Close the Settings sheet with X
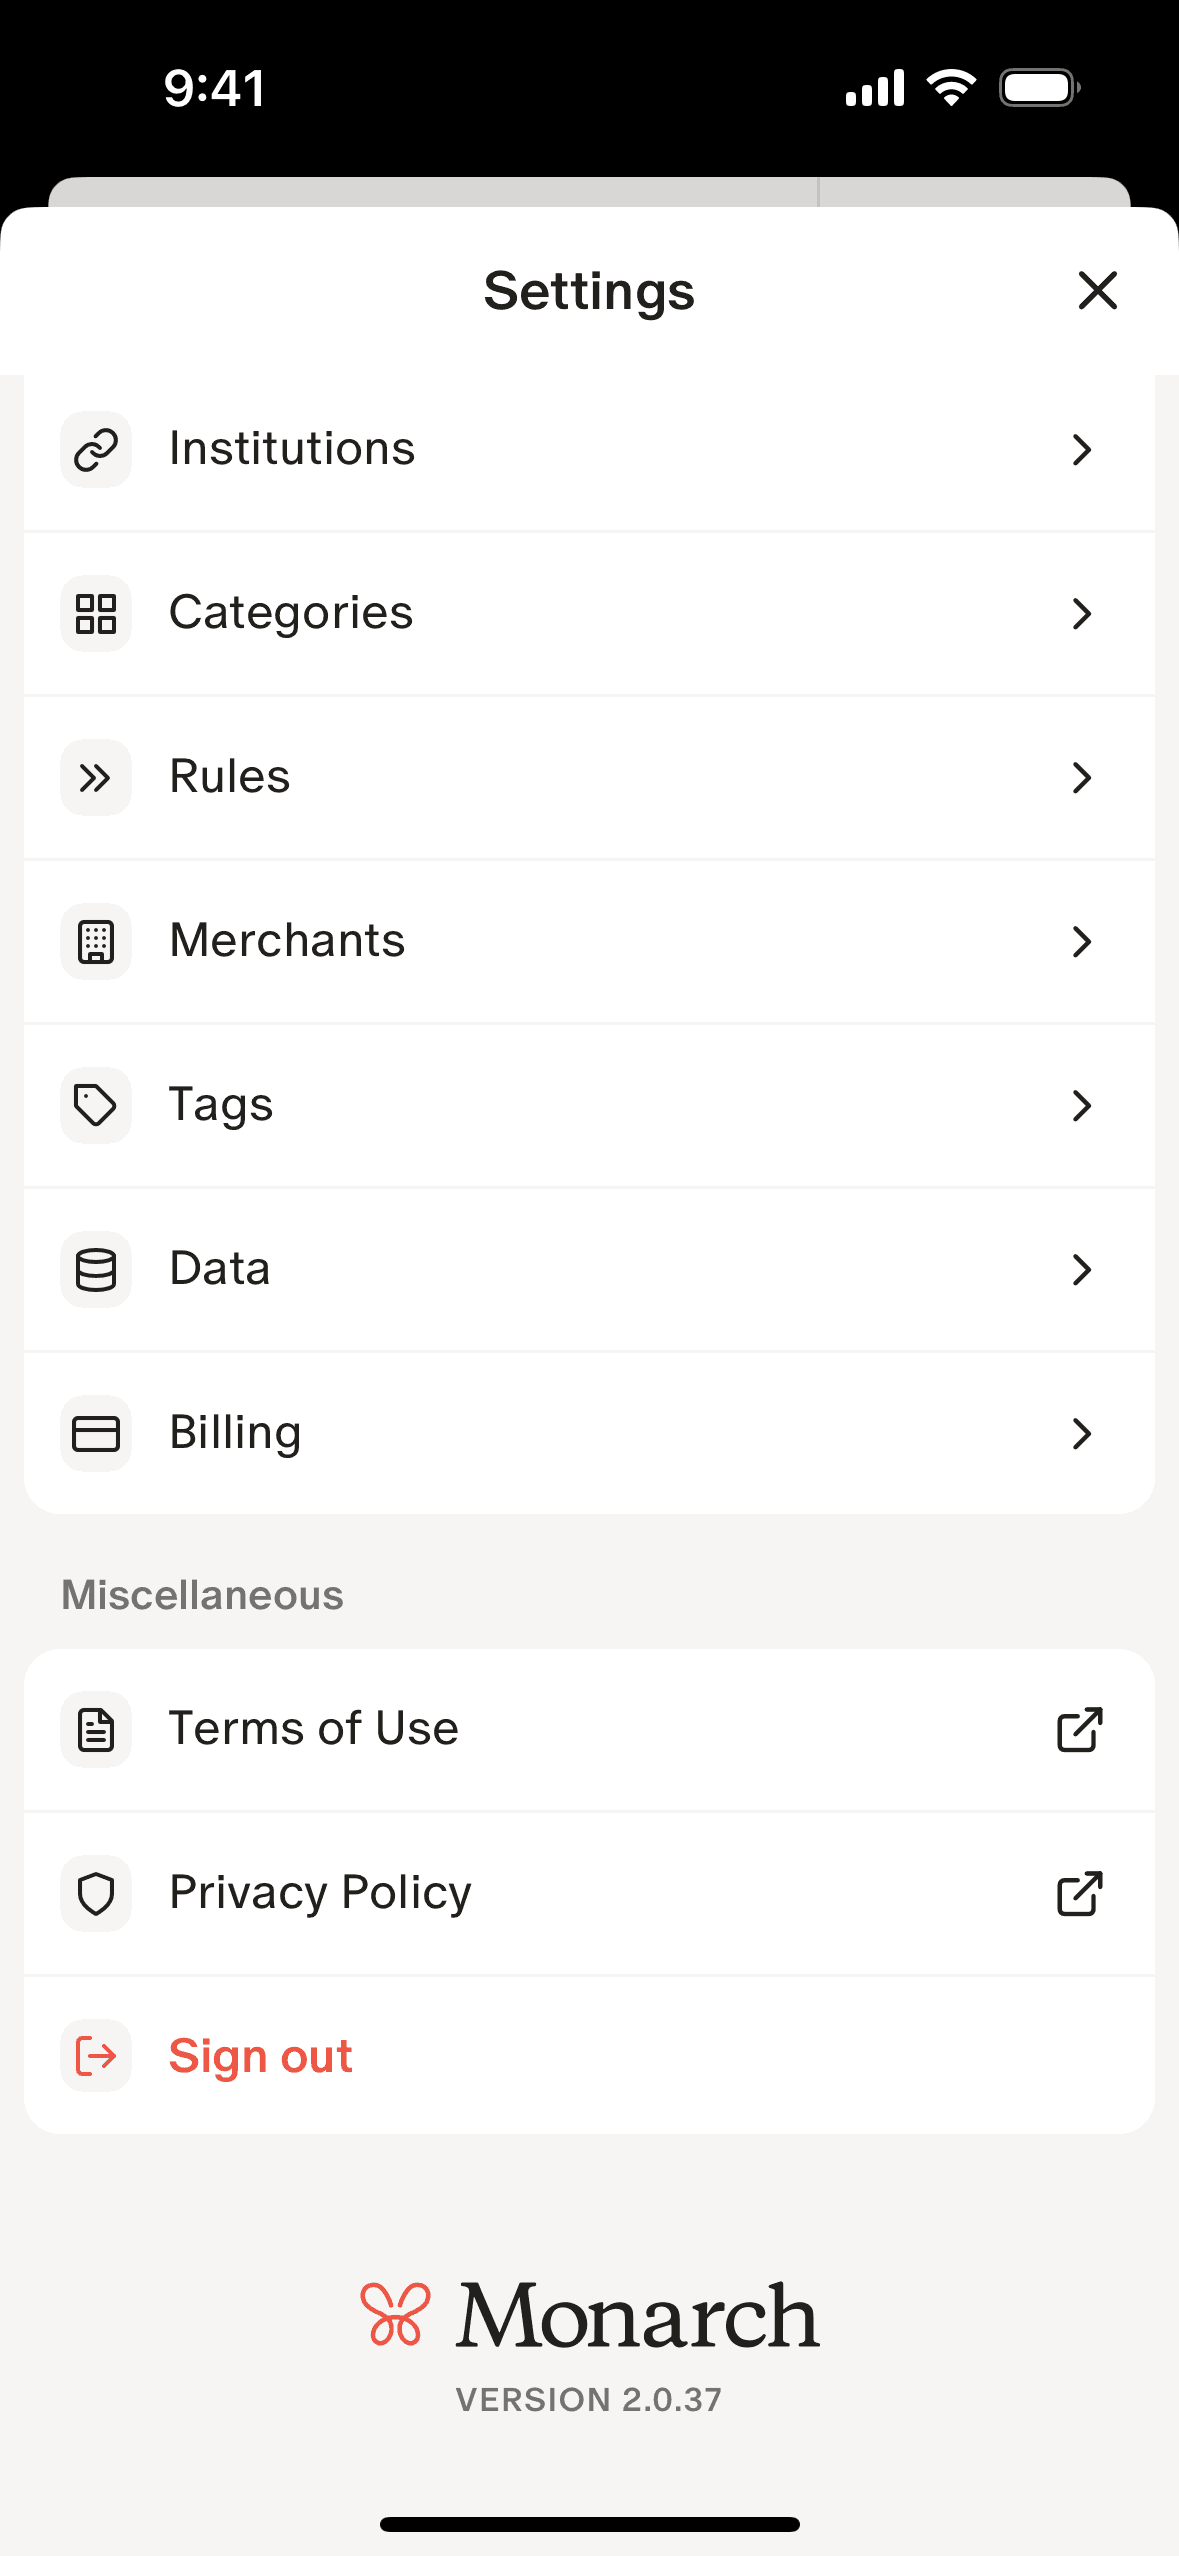This screenshot has height=2556, width=1179. pyautogui.click(x=1097, y=291)
